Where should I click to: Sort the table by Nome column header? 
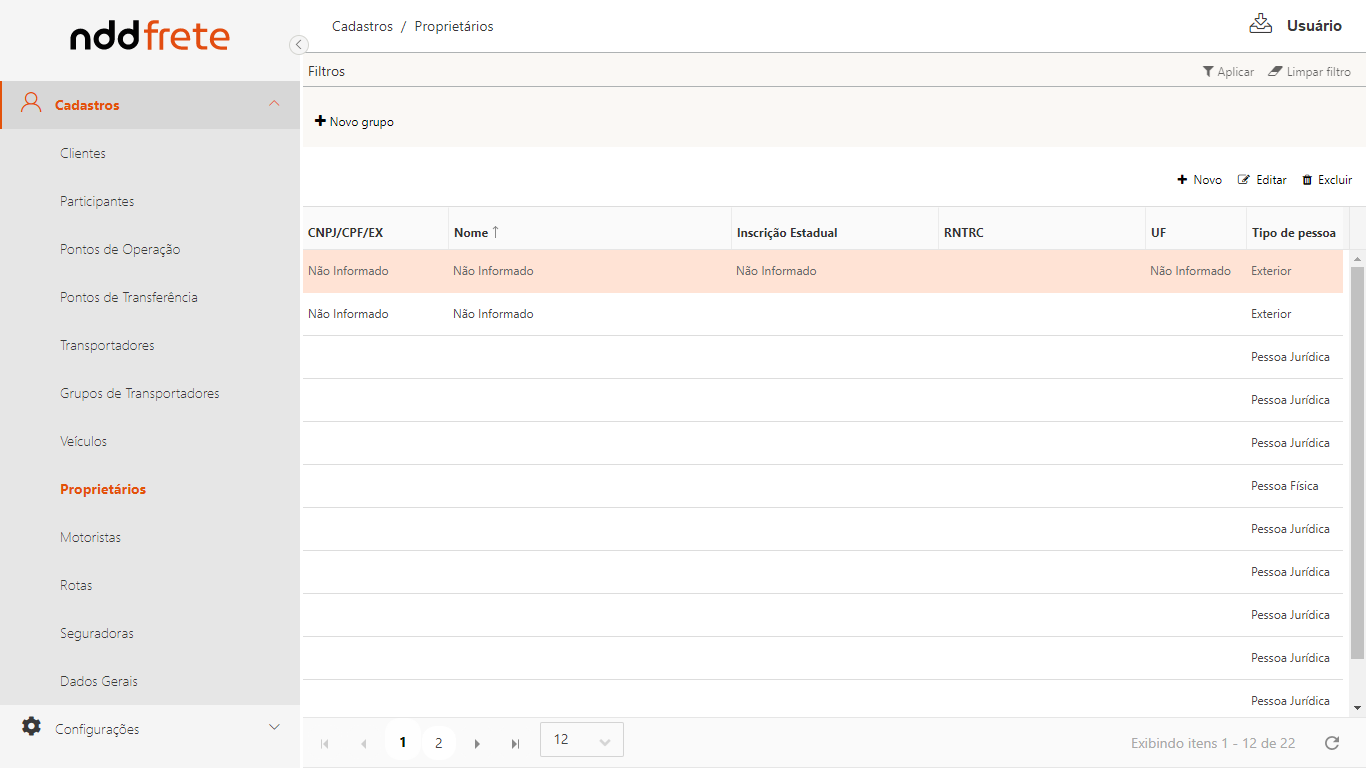(471, 233)
